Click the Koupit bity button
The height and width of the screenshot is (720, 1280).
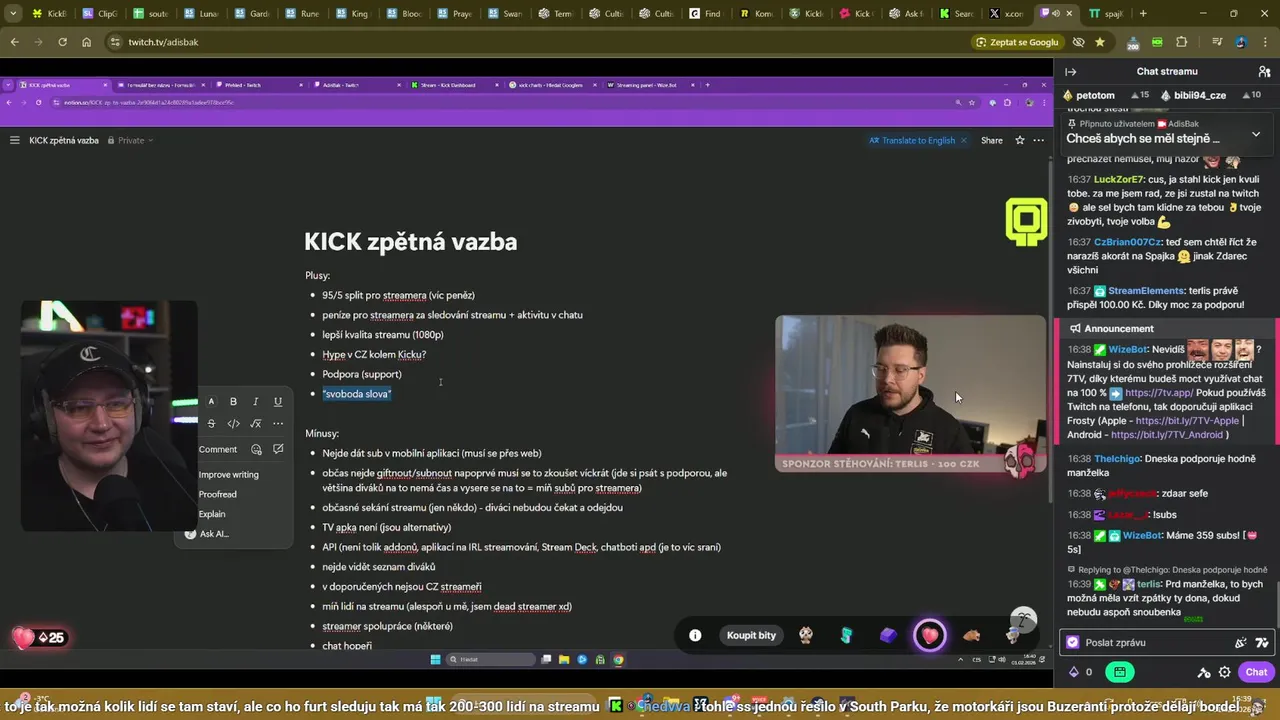pos(751,635)
